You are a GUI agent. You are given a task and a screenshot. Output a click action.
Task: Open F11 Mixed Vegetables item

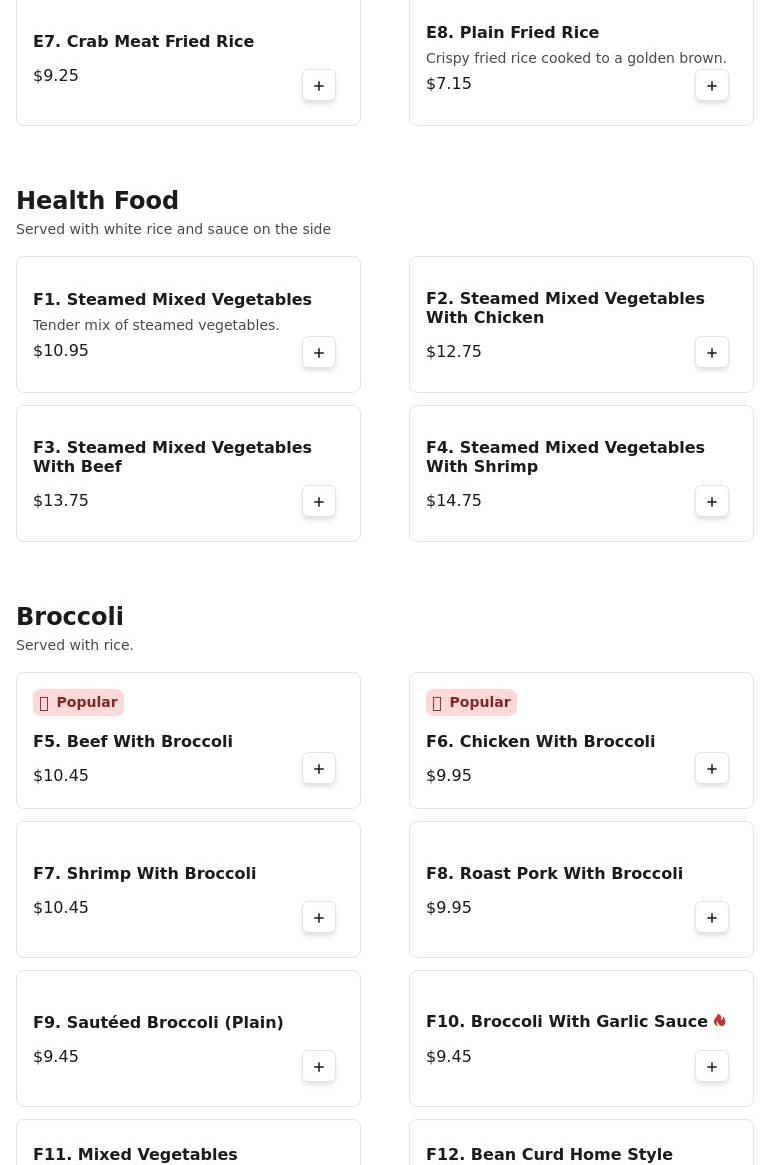pyautogui.click(x=135, y=1154)
